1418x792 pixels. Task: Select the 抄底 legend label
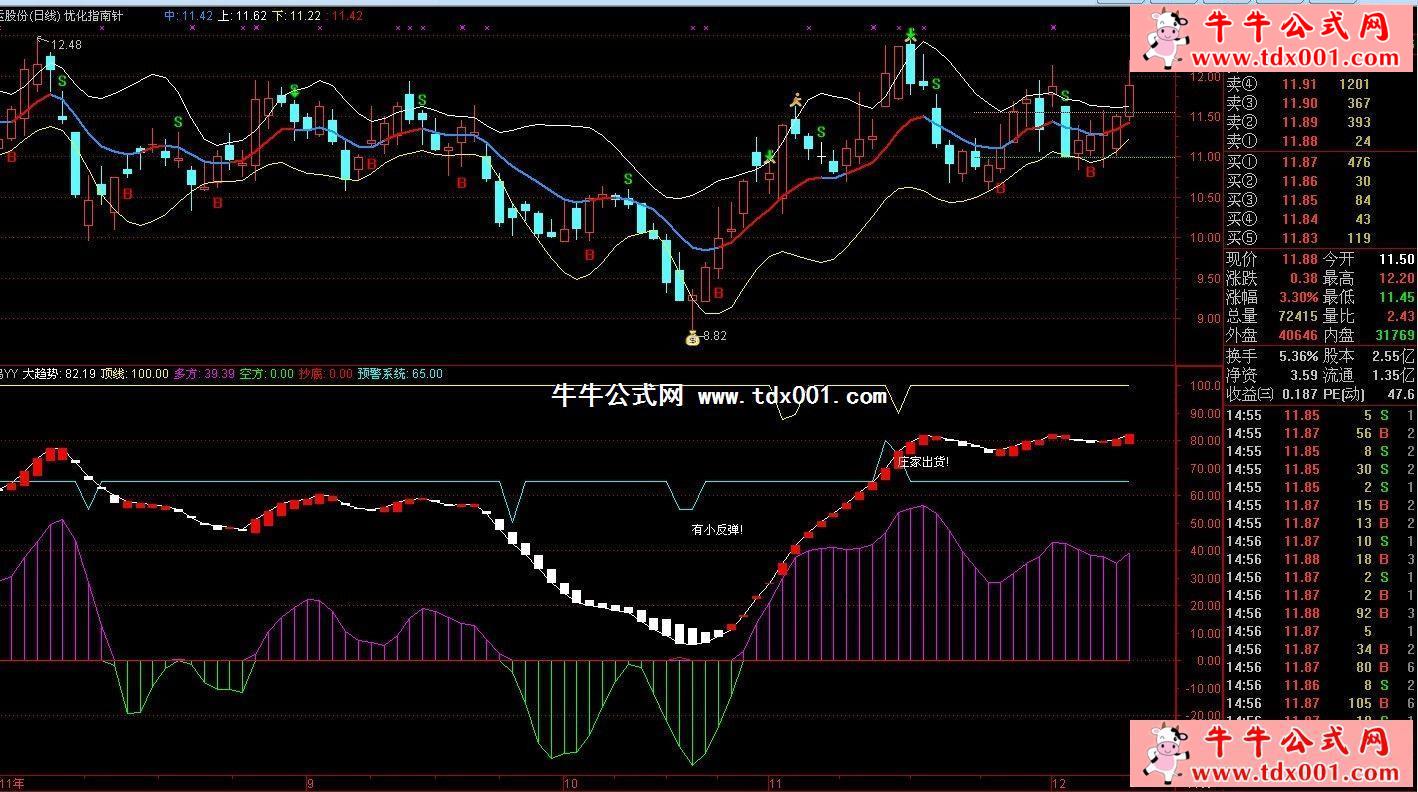click(x=312, y=374)
